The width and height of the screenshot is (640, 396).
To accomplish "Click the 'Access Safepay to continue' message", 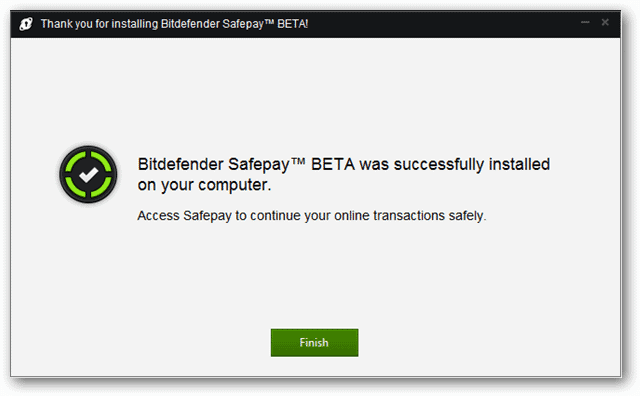I will (x=311, y=216).
